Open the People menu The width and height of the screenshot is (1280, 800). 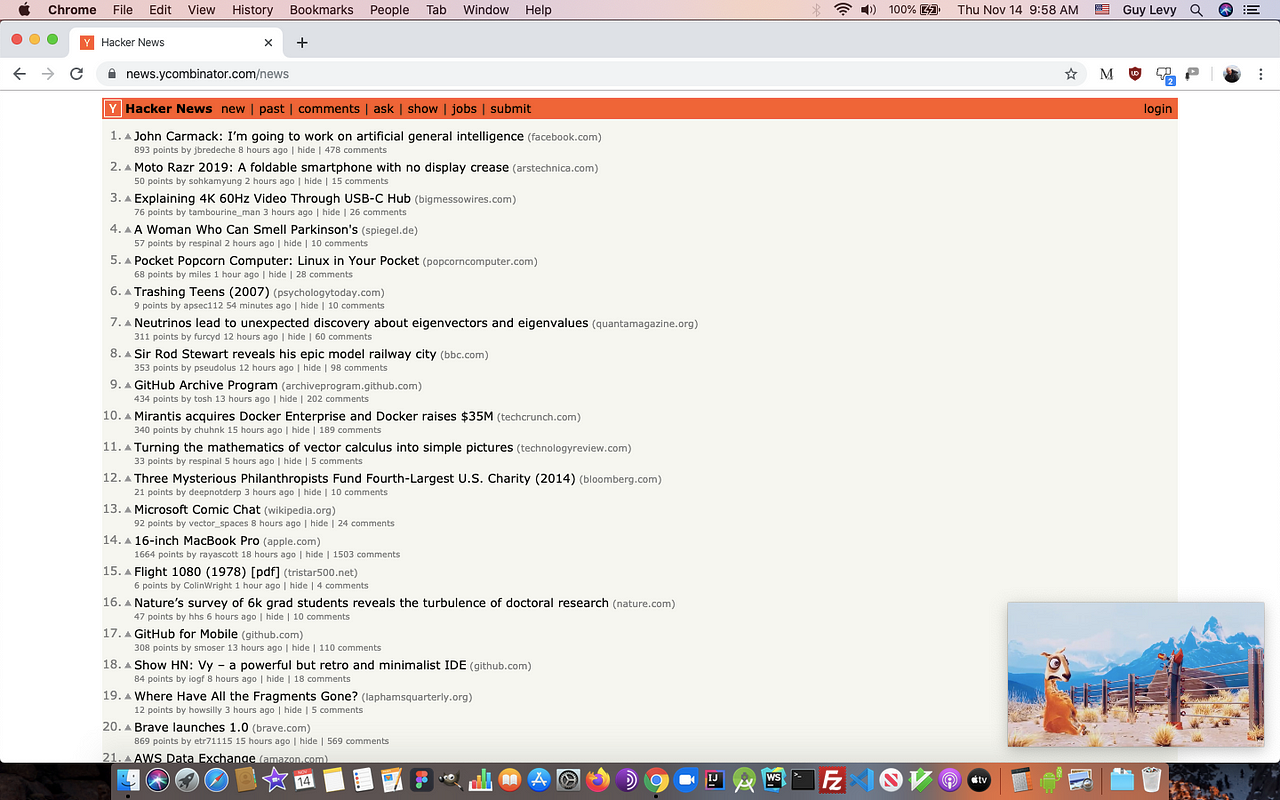pos(389,10)
